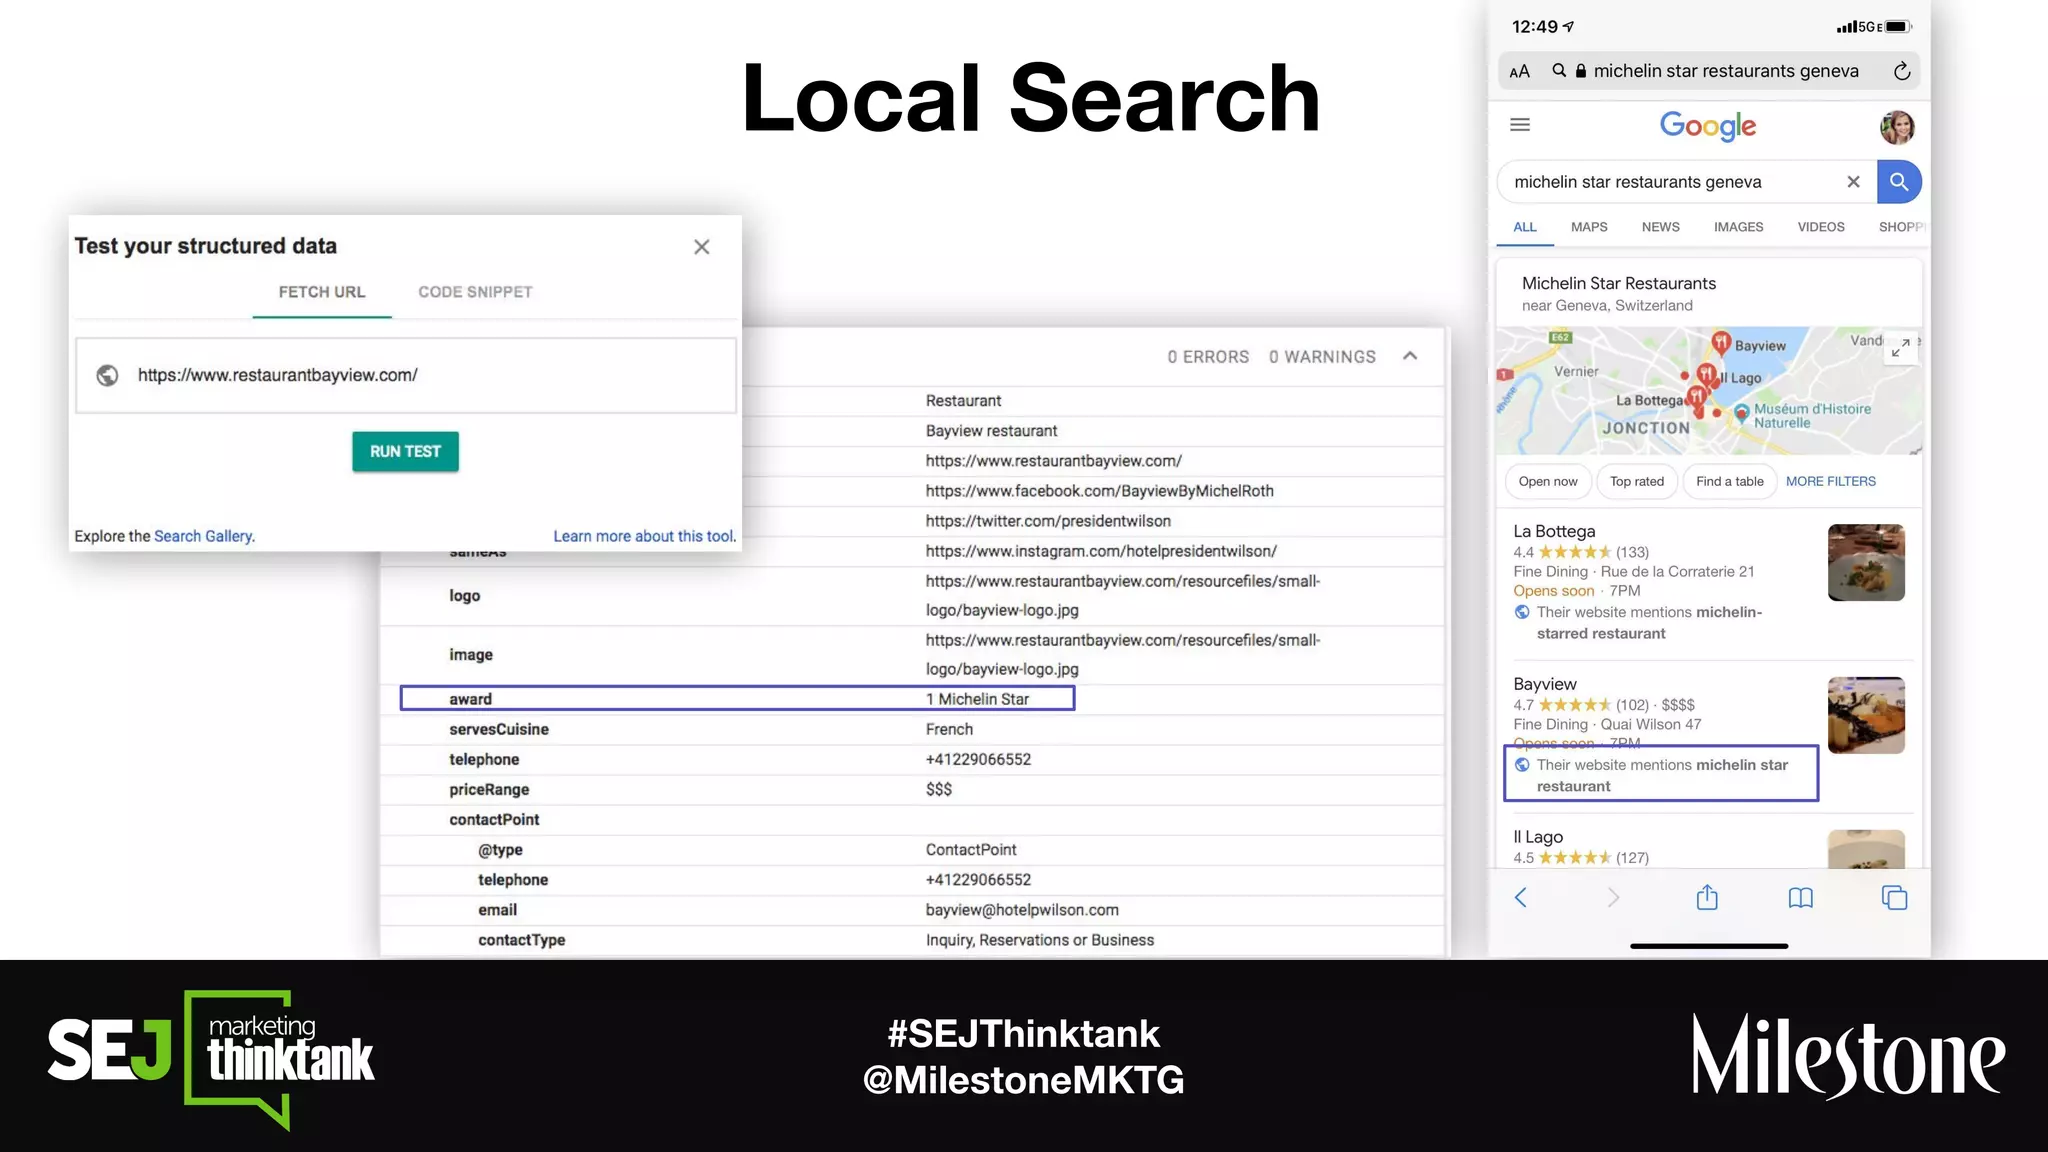
Task: Tap the blue Google search button
Action: tap(1899, 182)
